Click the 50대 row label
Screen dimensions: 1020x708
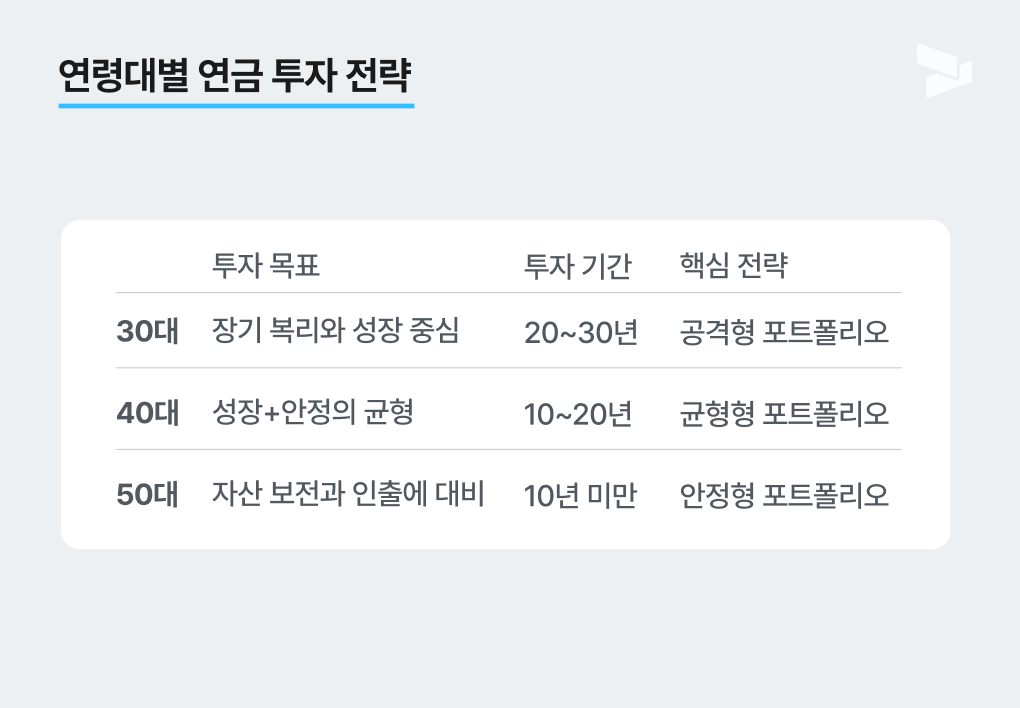[x=148, y=495]
